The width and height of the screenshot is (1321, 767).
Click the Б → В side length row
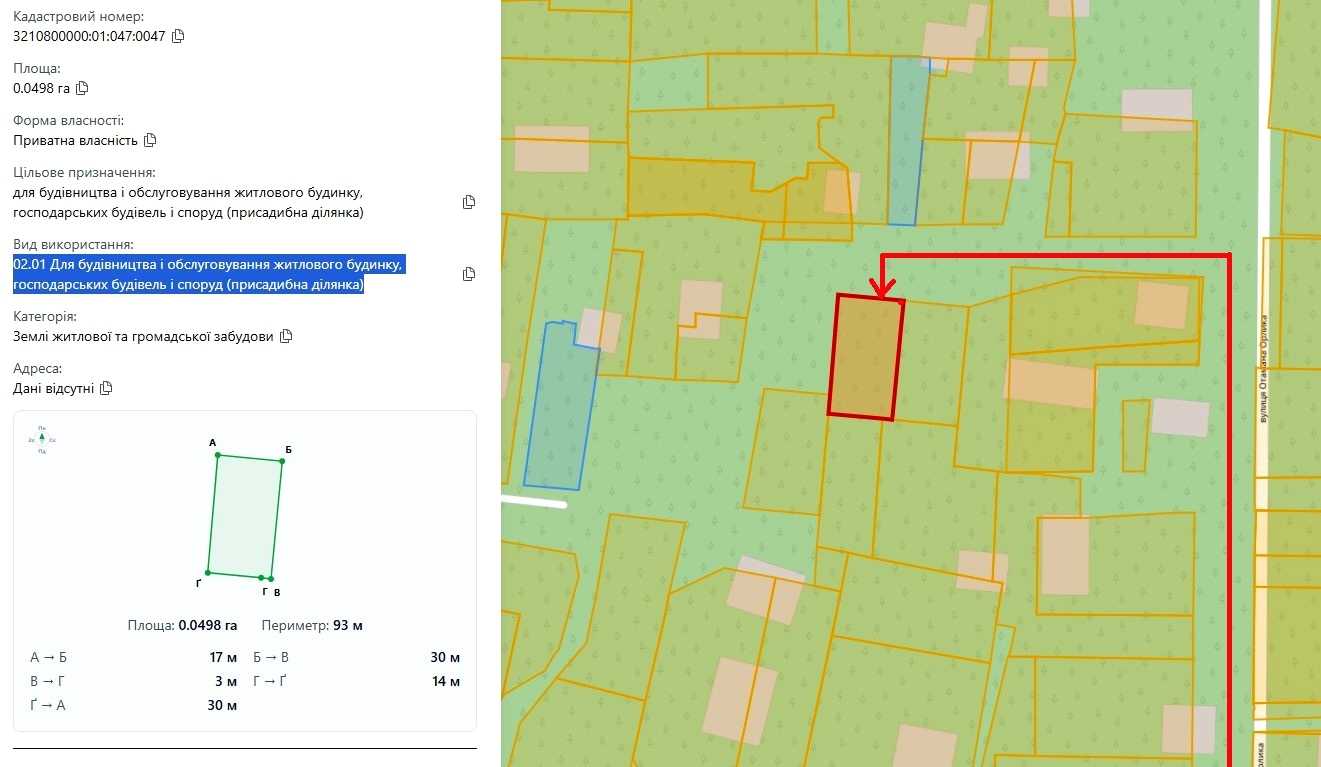pos(356,657)
